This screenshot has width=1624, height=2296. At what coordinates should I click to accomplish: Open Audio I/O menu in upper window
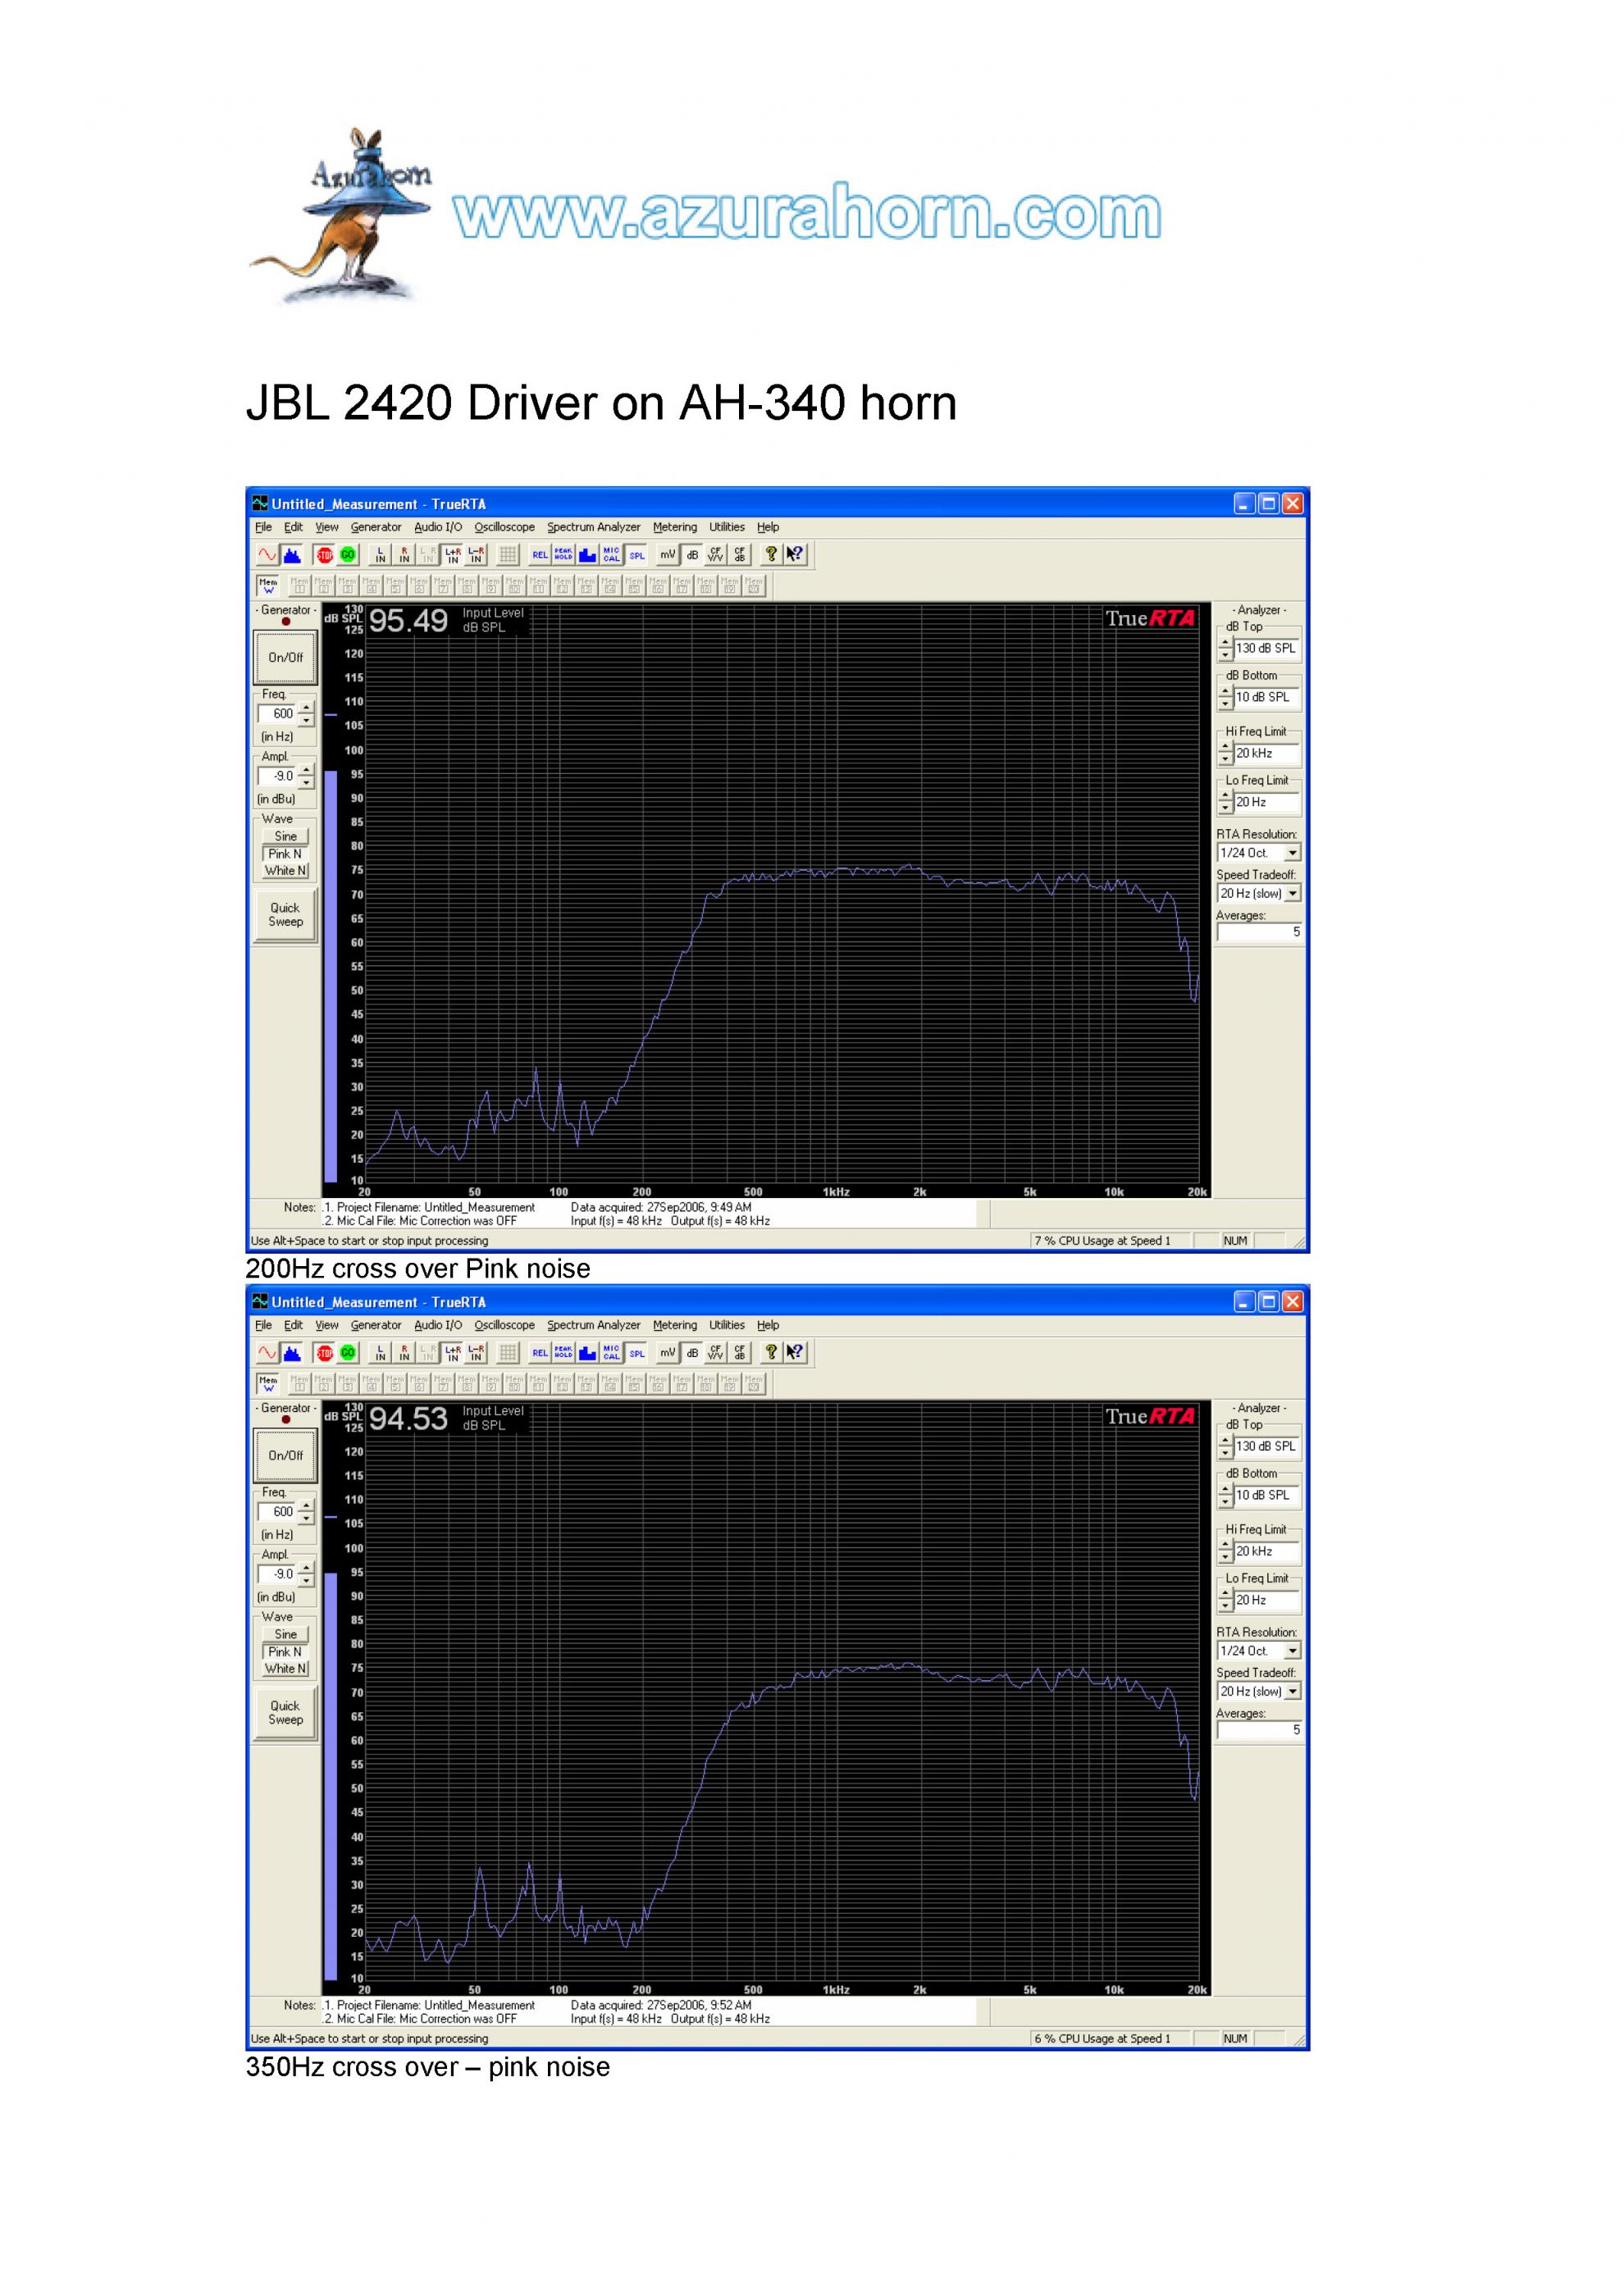tap(438, 527)
